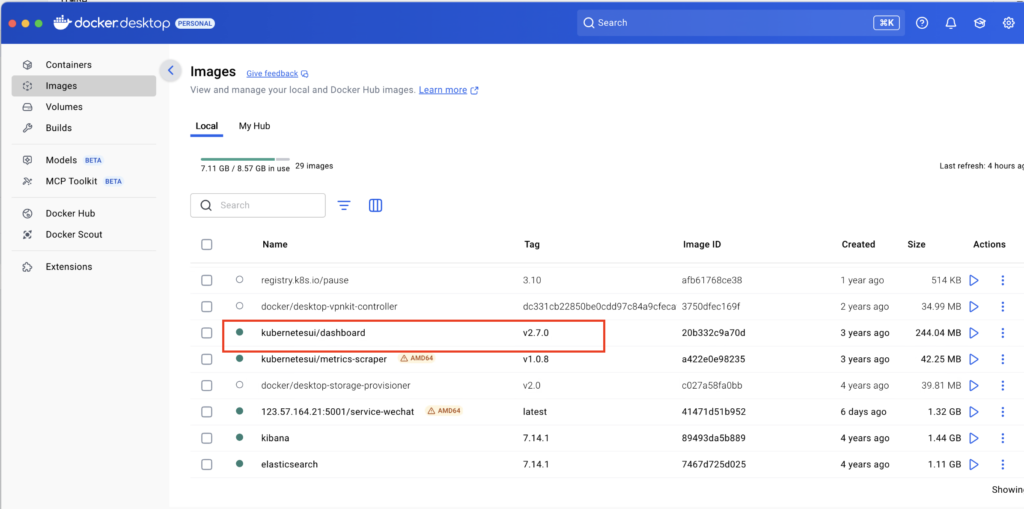Sort by the Name column header
The image size is (1024, 509).
pos(275,244)
